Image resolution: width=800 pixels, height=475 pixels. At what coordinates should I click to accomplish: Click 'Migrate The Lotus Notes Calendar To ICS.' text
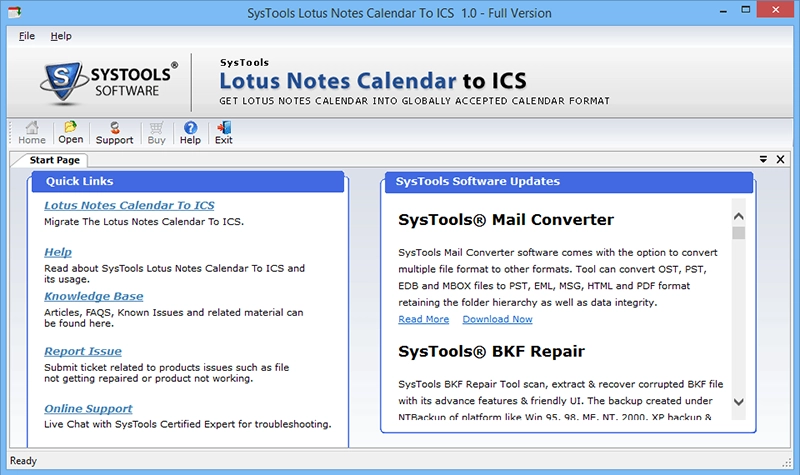point(144,222)
